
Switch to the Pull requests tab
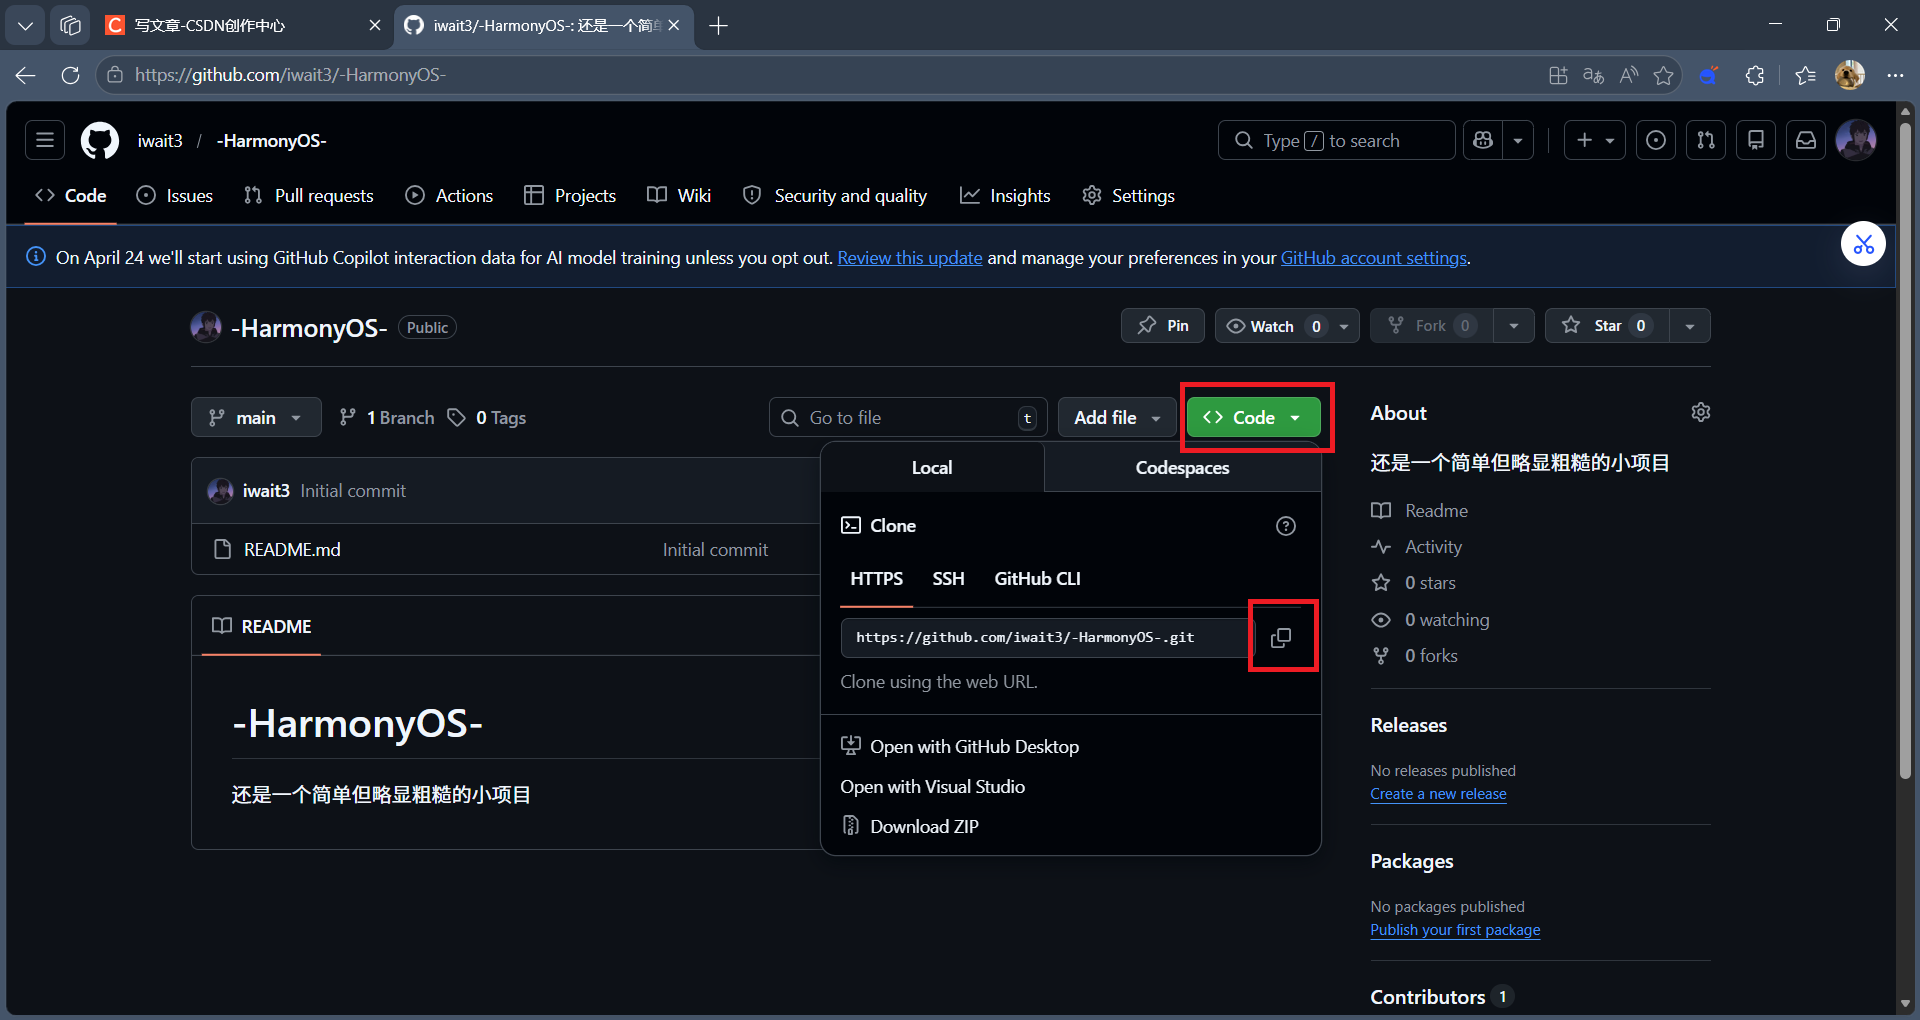309,196
